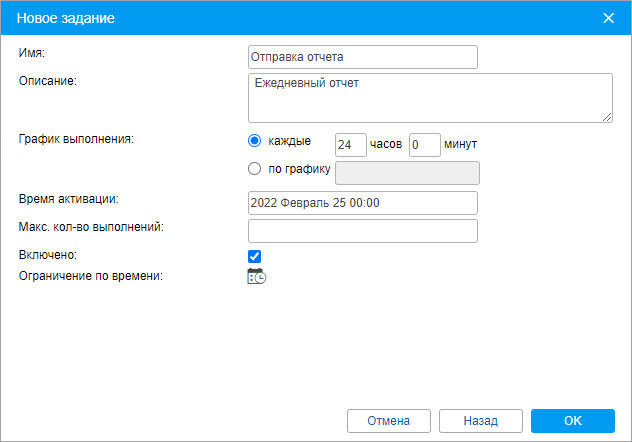Focus the hours field showing 24
This screenshot has width=632, height=442.
point(350,145)
